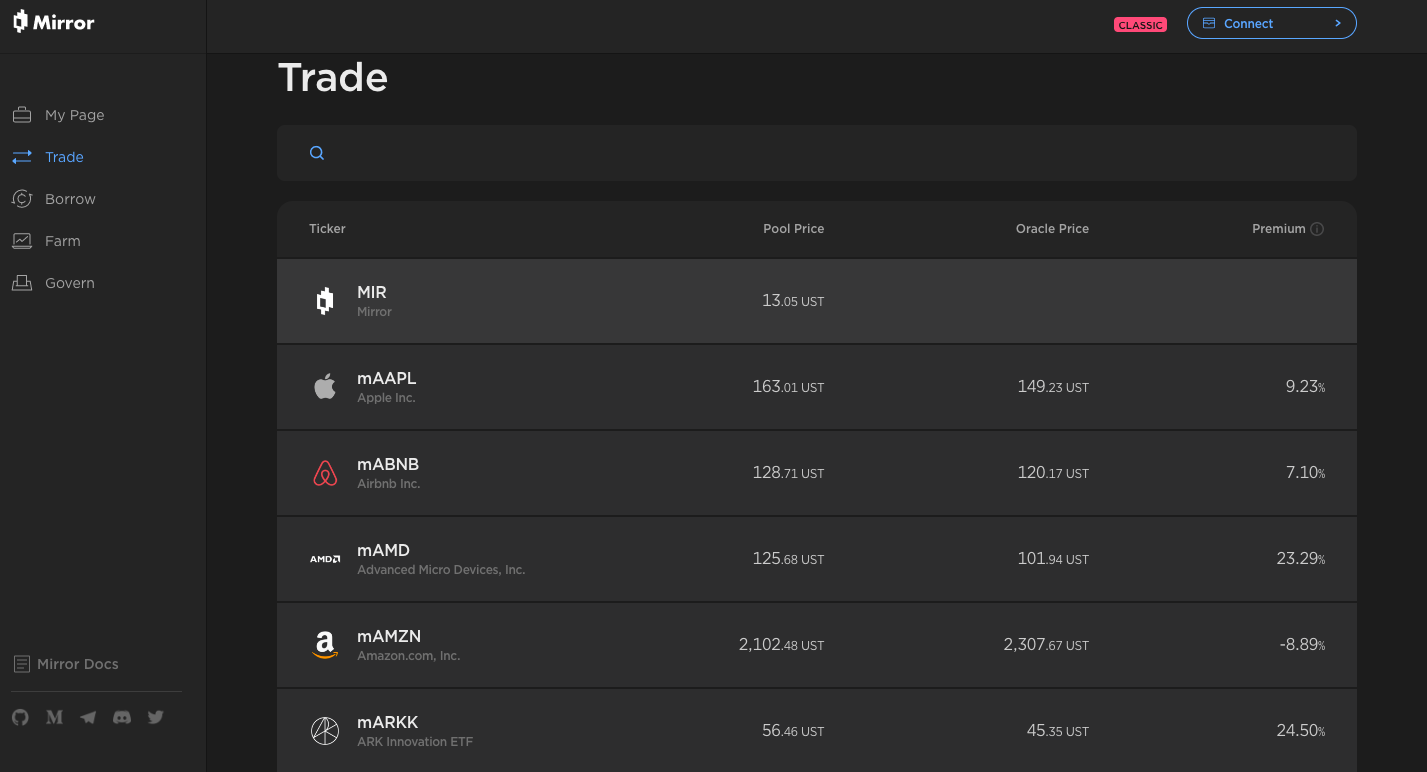This screenshot has width=1427, height=772.
Task: Click the Apple logo for mAAPL
Action: pyautogui.click(x=325, y=387)
